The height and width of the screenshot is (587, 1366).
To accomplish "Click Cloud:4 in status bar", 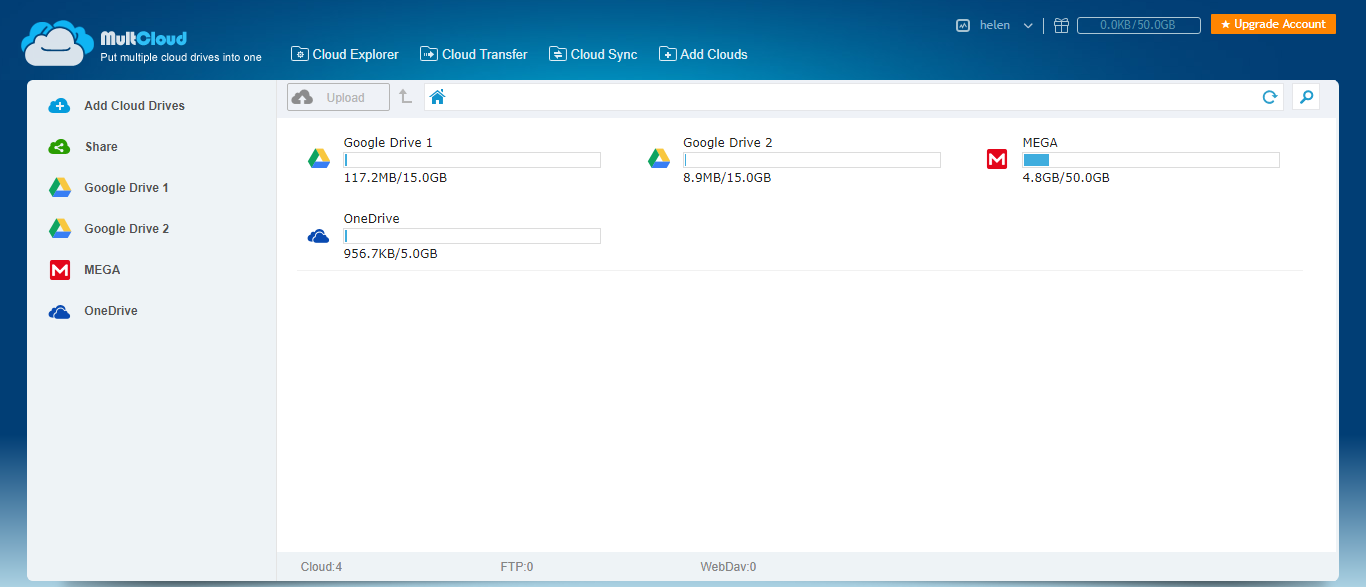I will pyautogui.click(x=321, y=567).
